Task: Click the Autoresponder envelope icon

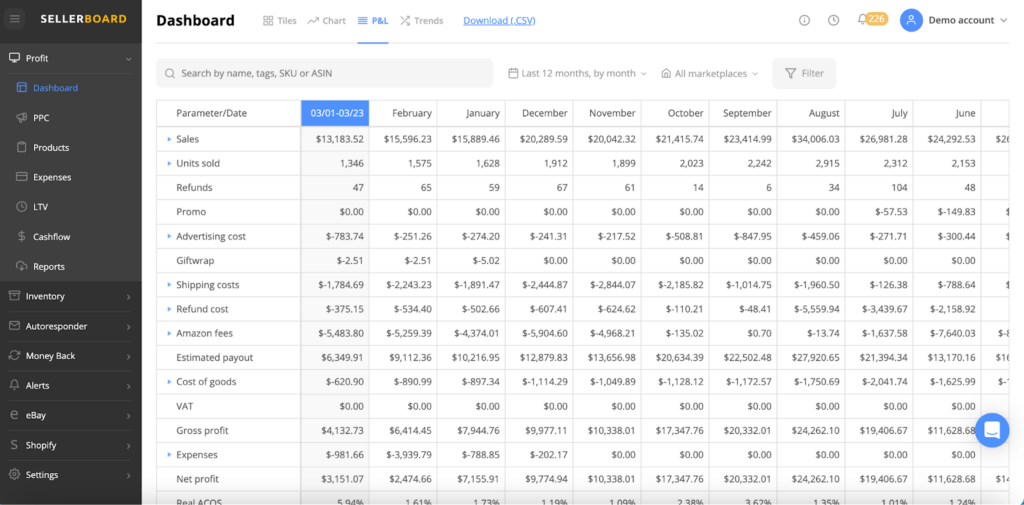Action: [14, 326]
